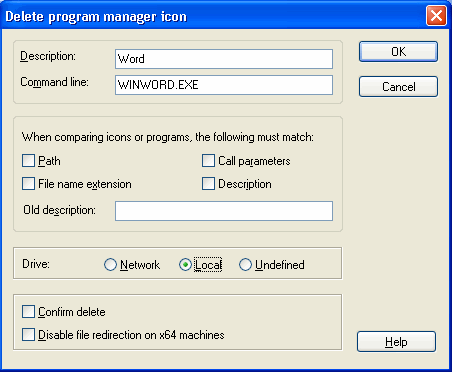Click the 'Description:' label at top
Screen dimensions: 452x372
click(x=48, y=56)
